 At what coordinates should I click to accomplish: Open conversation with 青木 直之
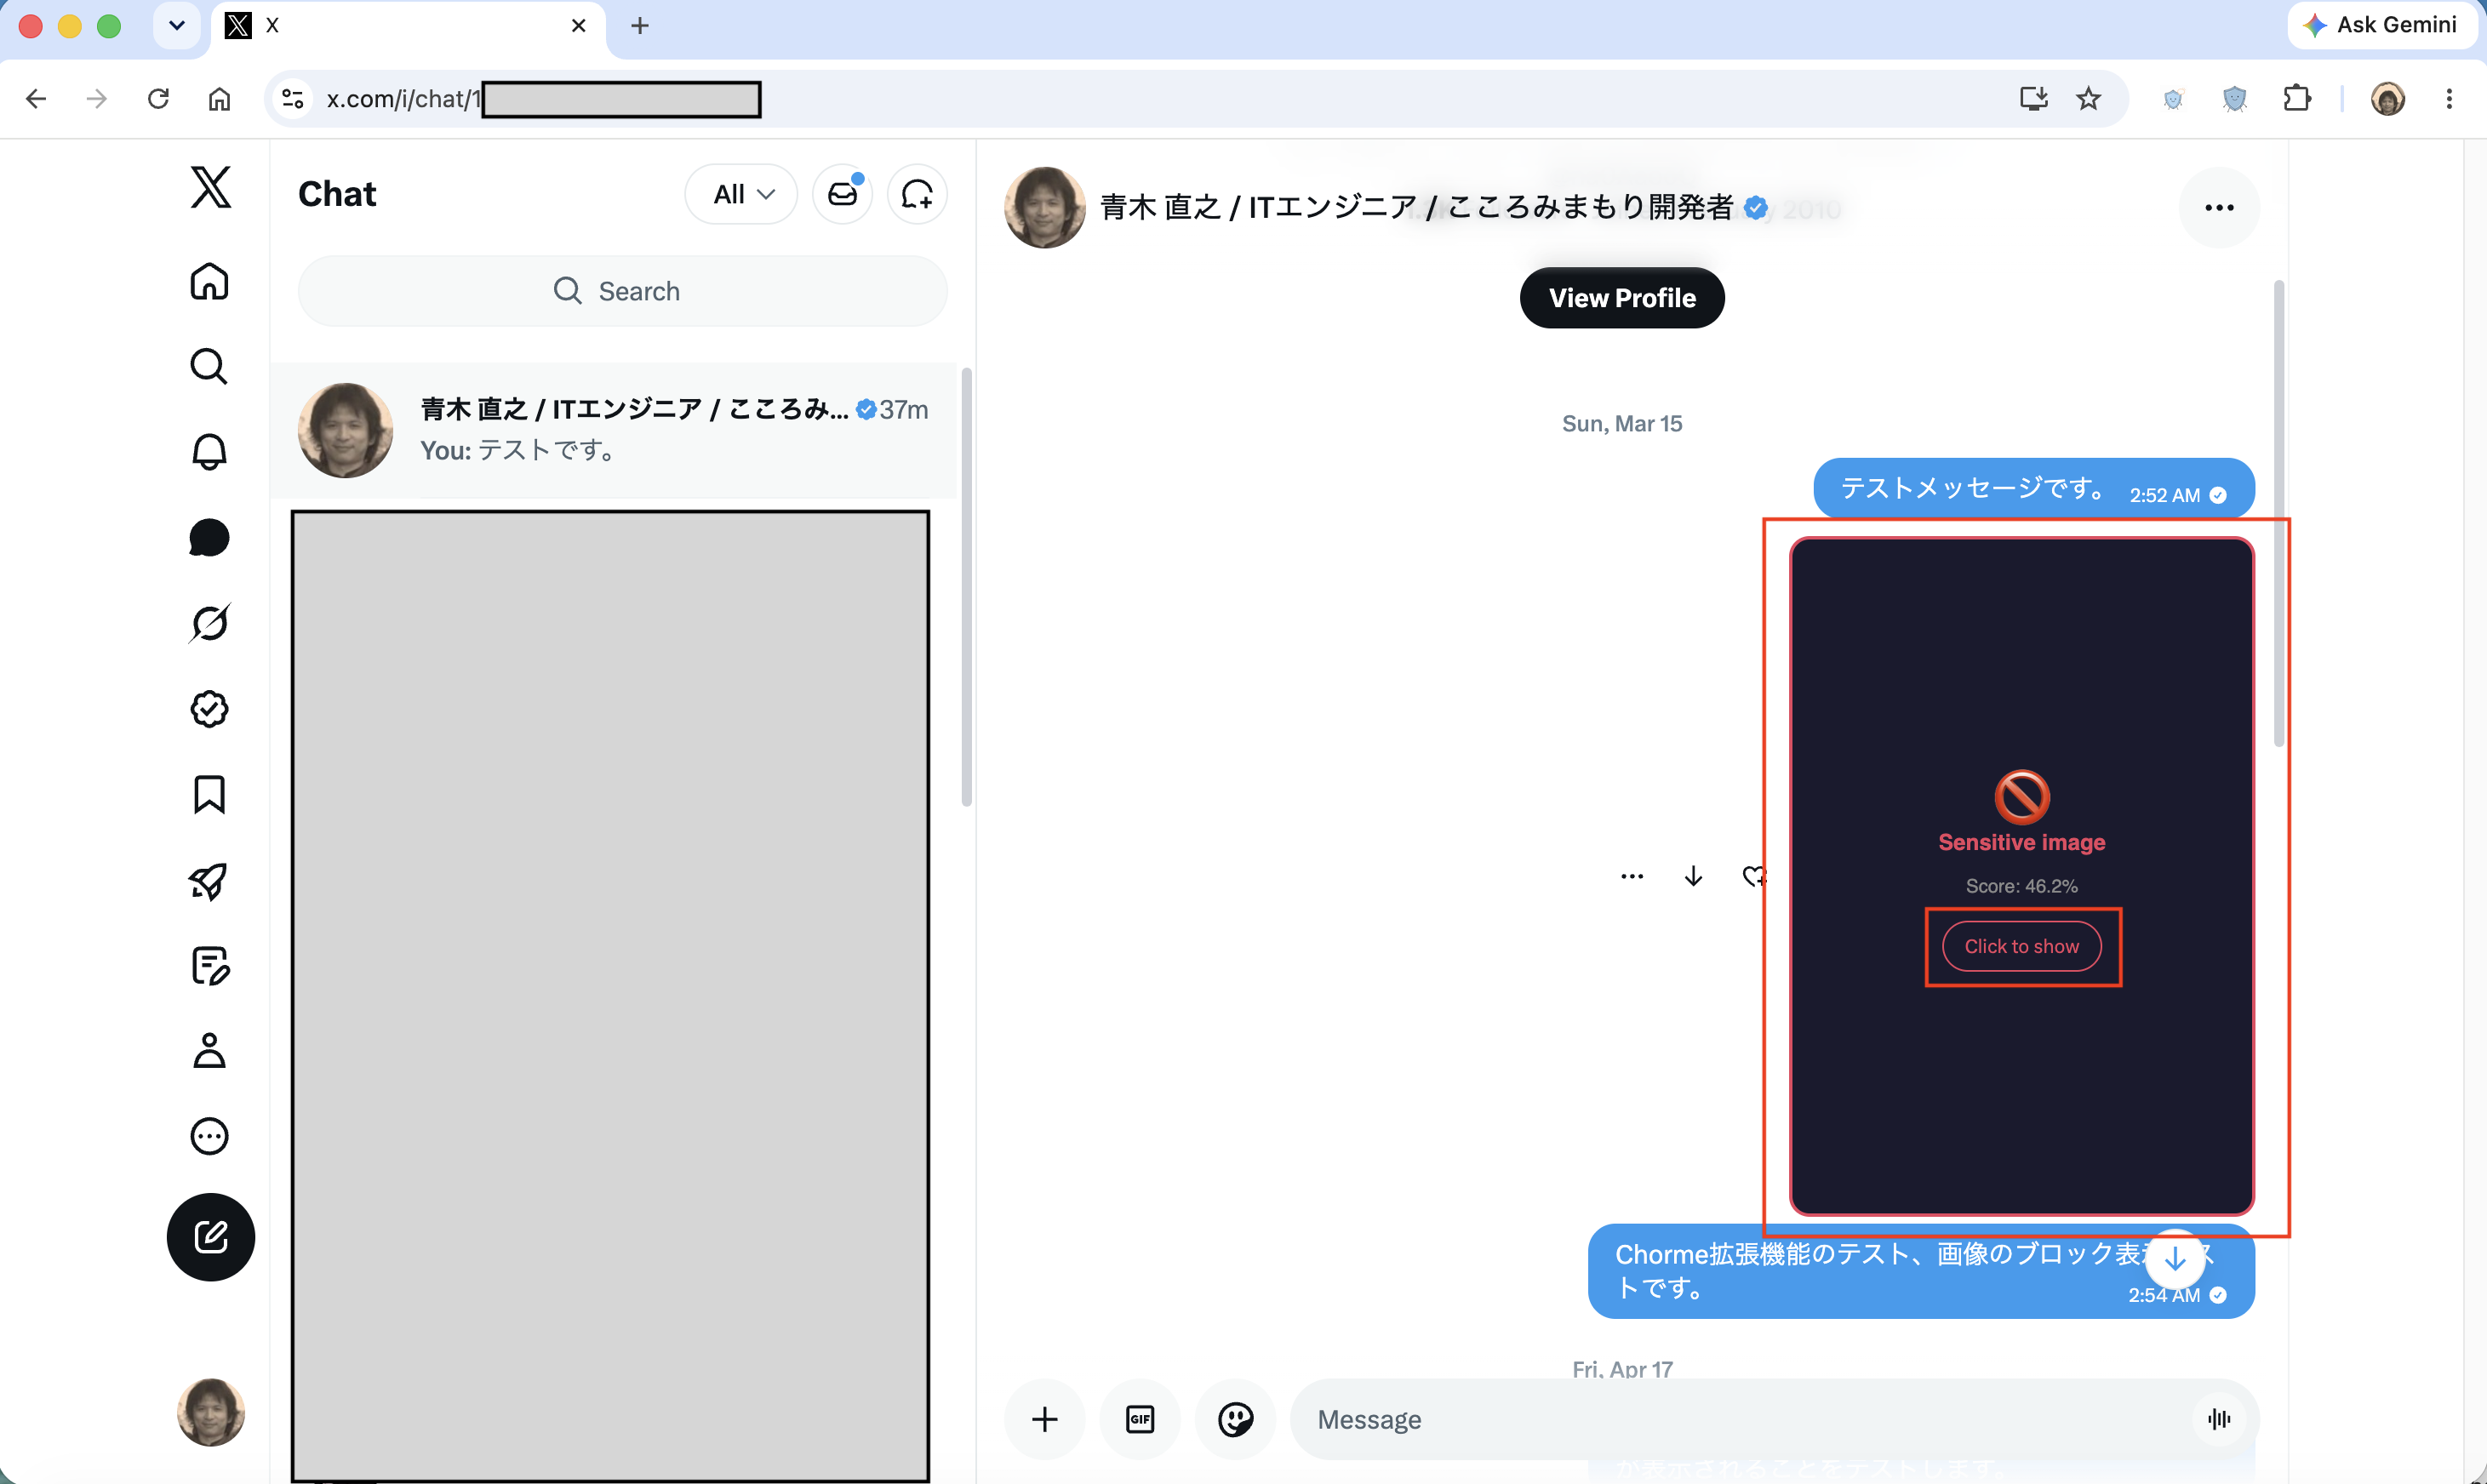click(x=614, y=430)
